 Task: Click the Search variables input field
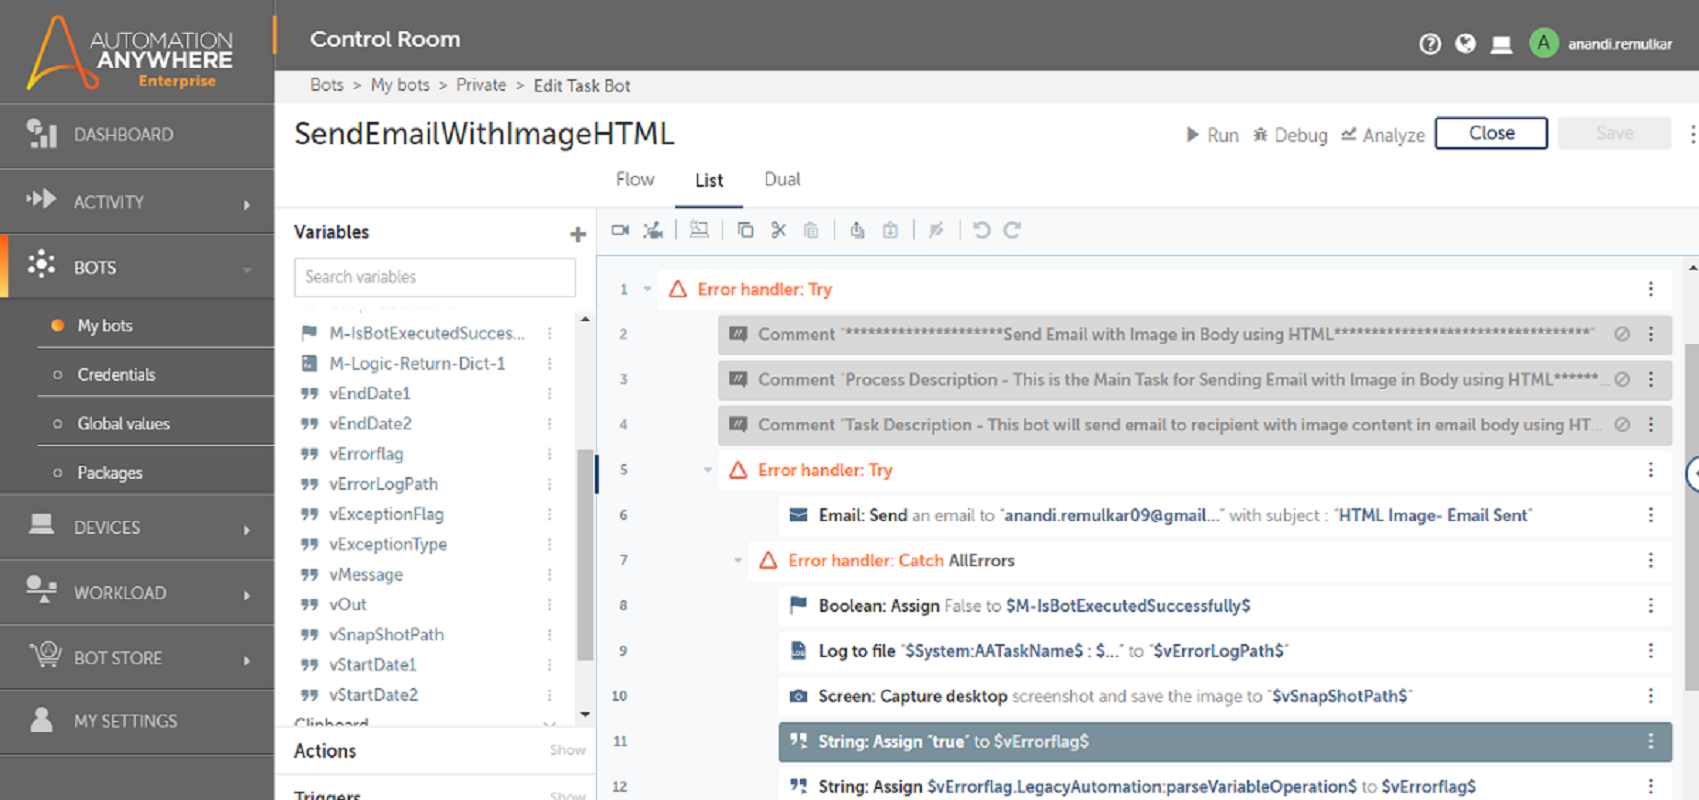click(x=435, y=277)
